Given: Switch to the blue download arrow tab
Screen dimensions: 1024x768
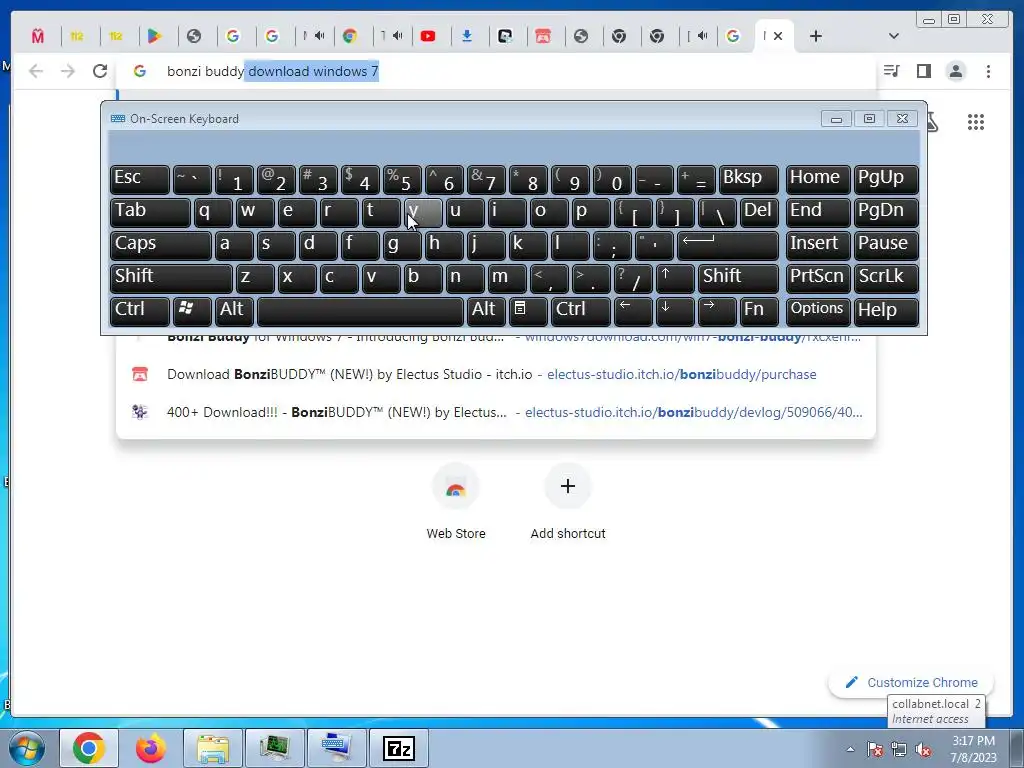Looking at the screenshot, I should coord(466,36).
